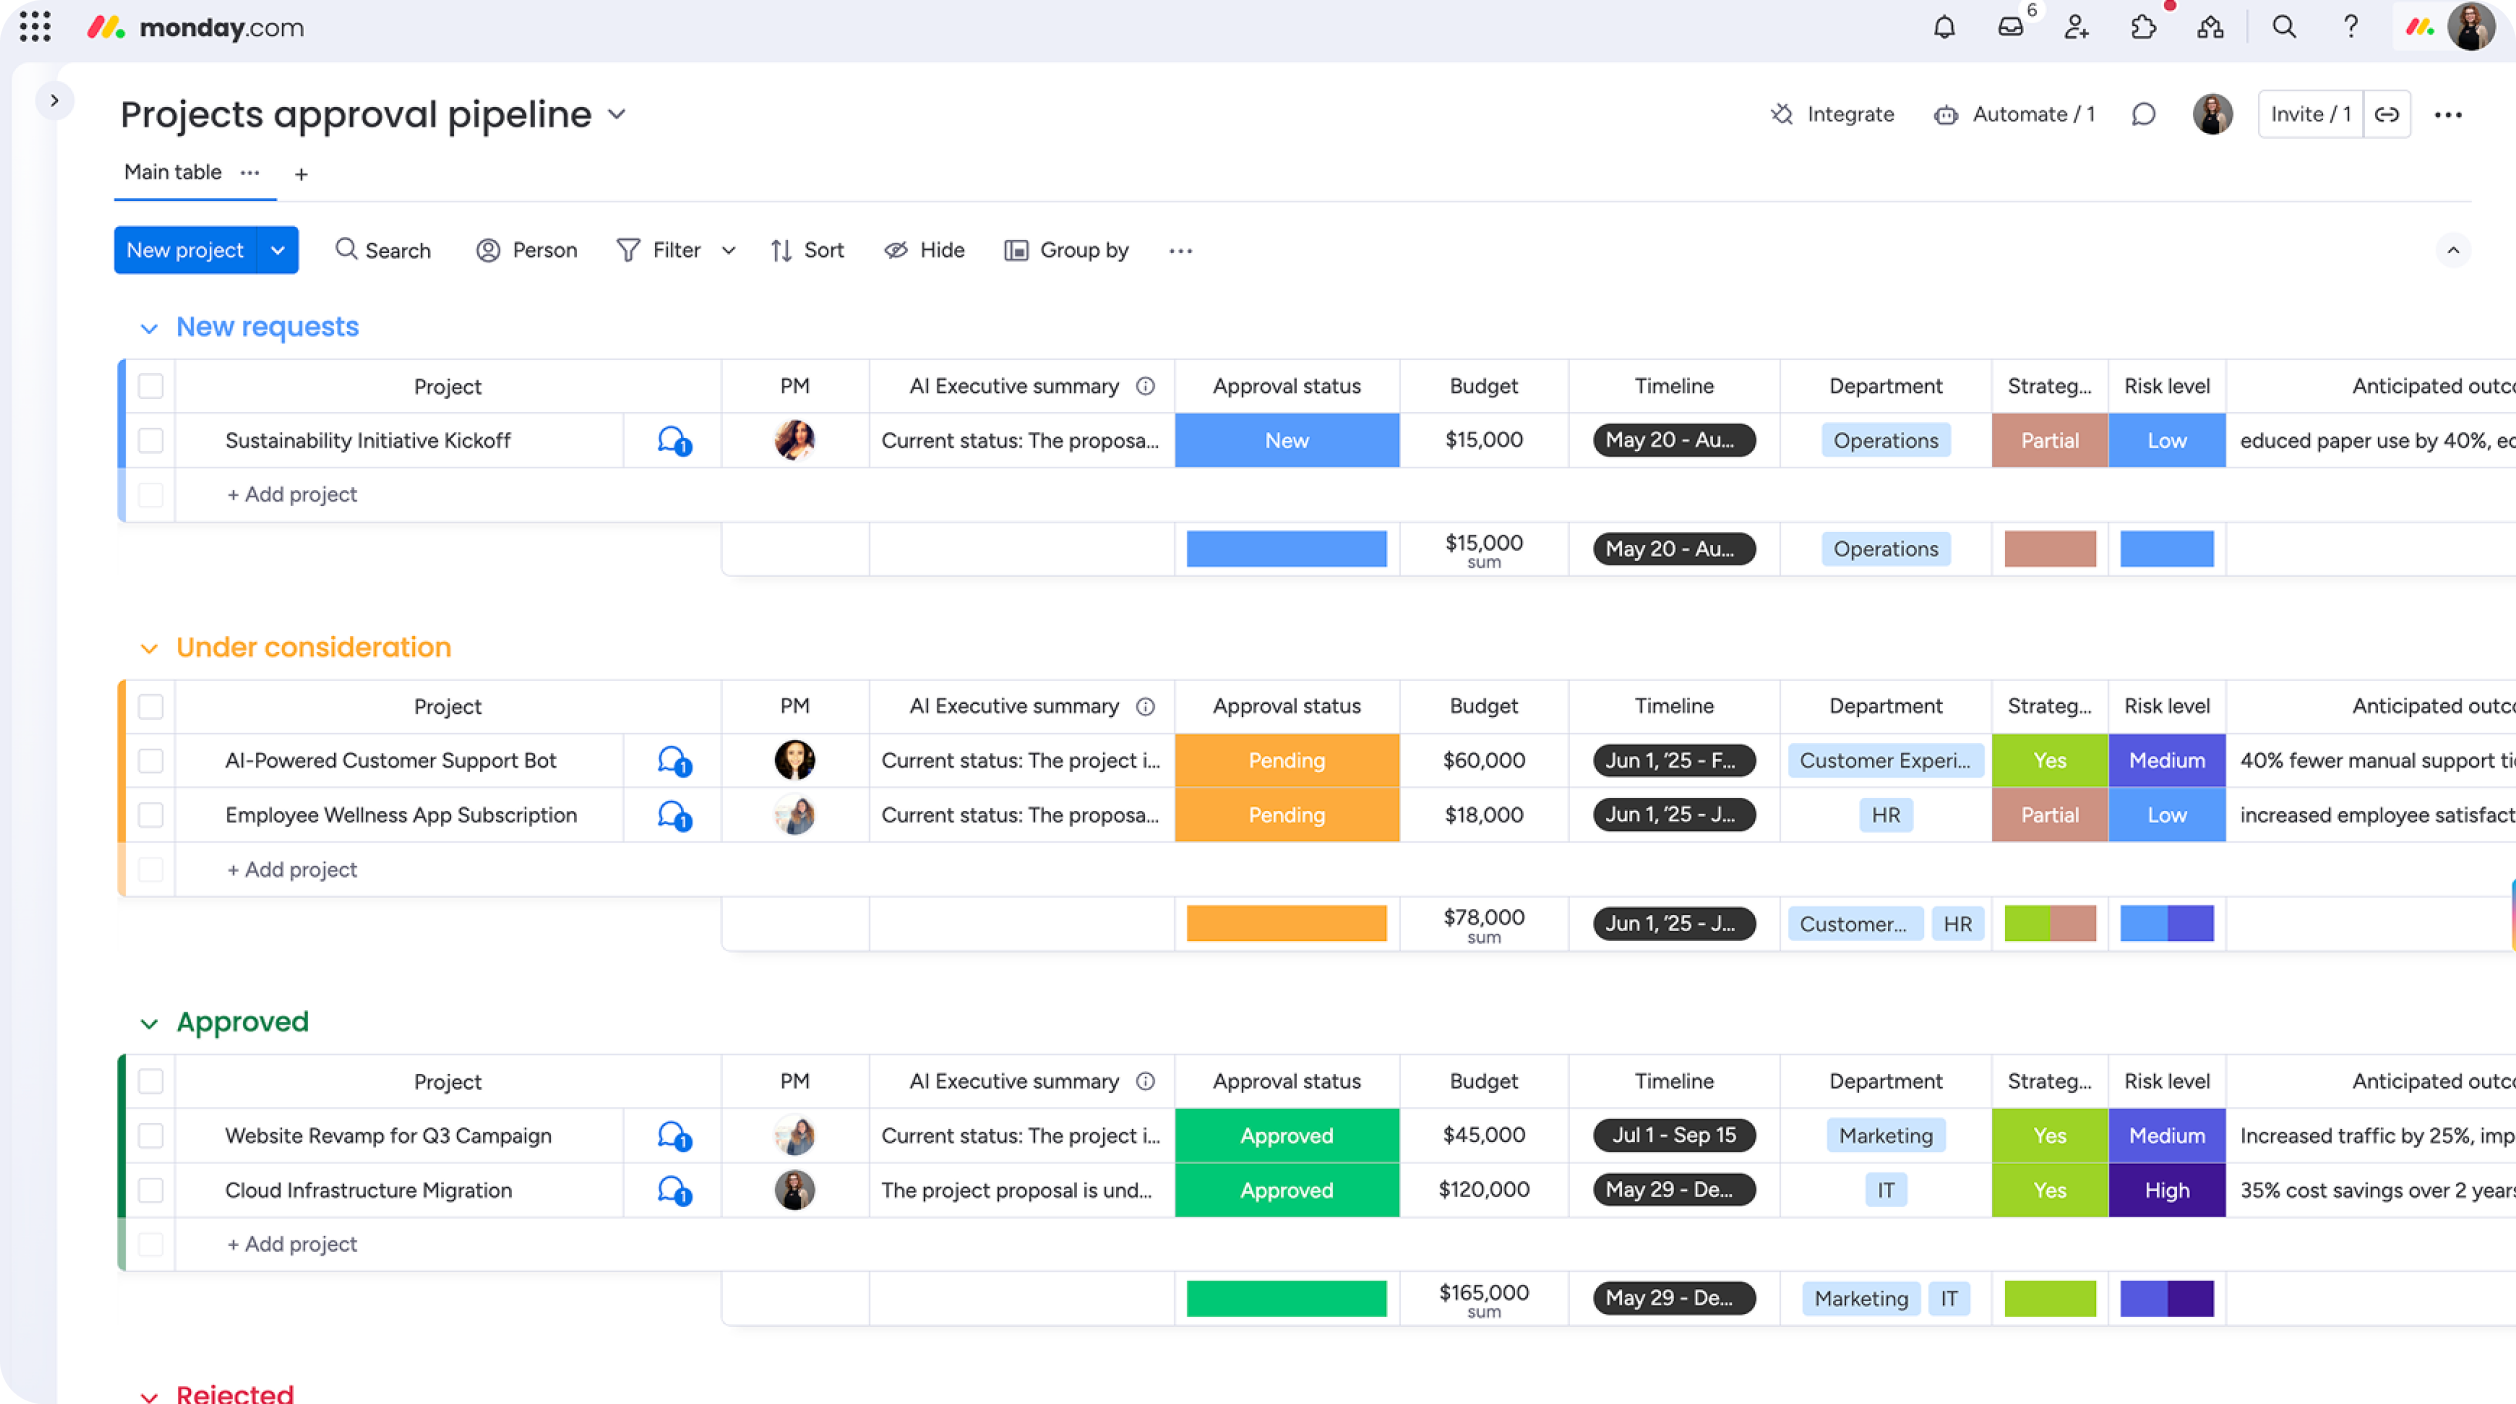Open the Group by menu
2516x1404 pixels.
tap(1067, 251)
